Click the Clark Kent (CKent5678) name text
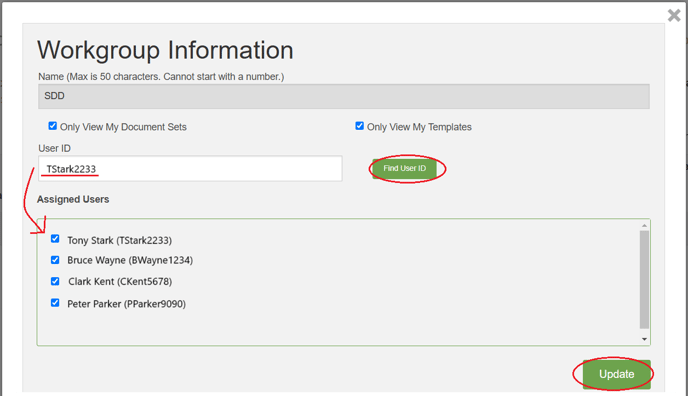The image size is (688, 396). 120,282
